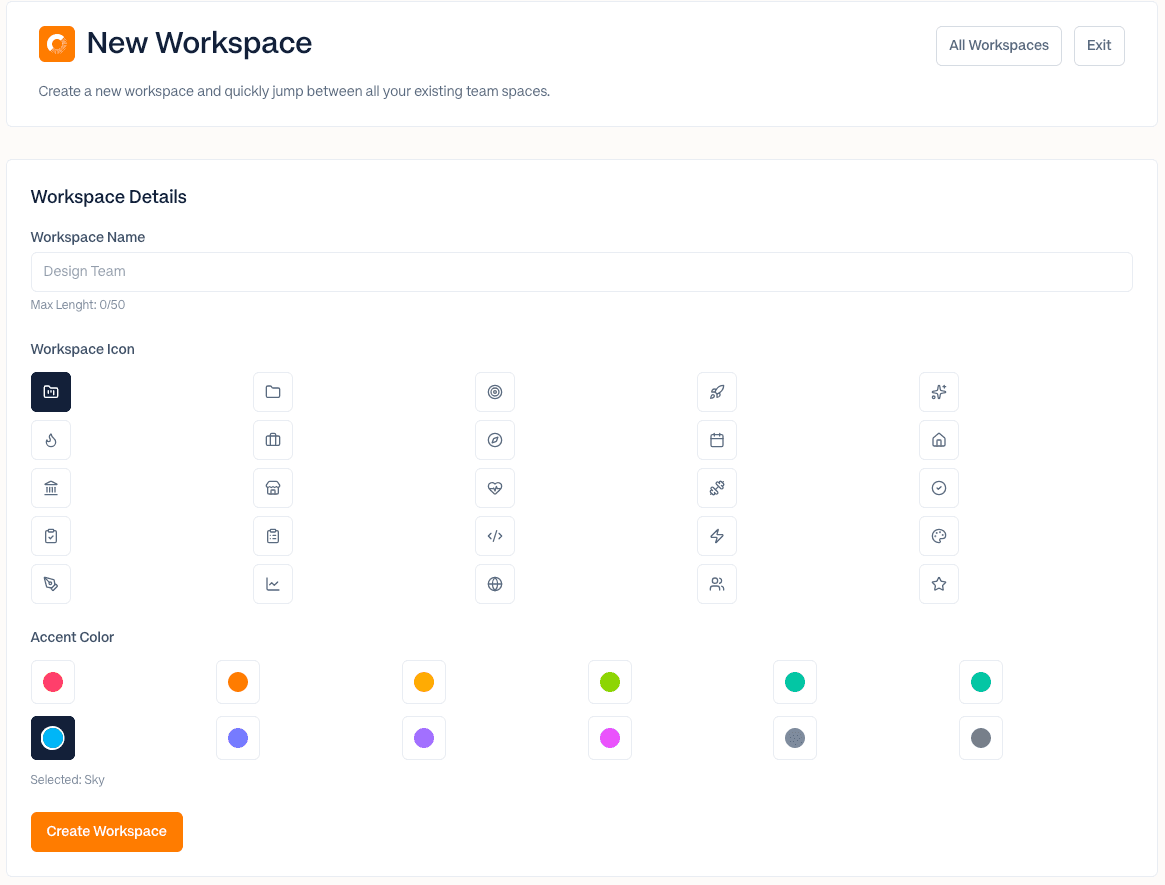
Task: Select the lightning bolt workspace icon
Action: 717,536
